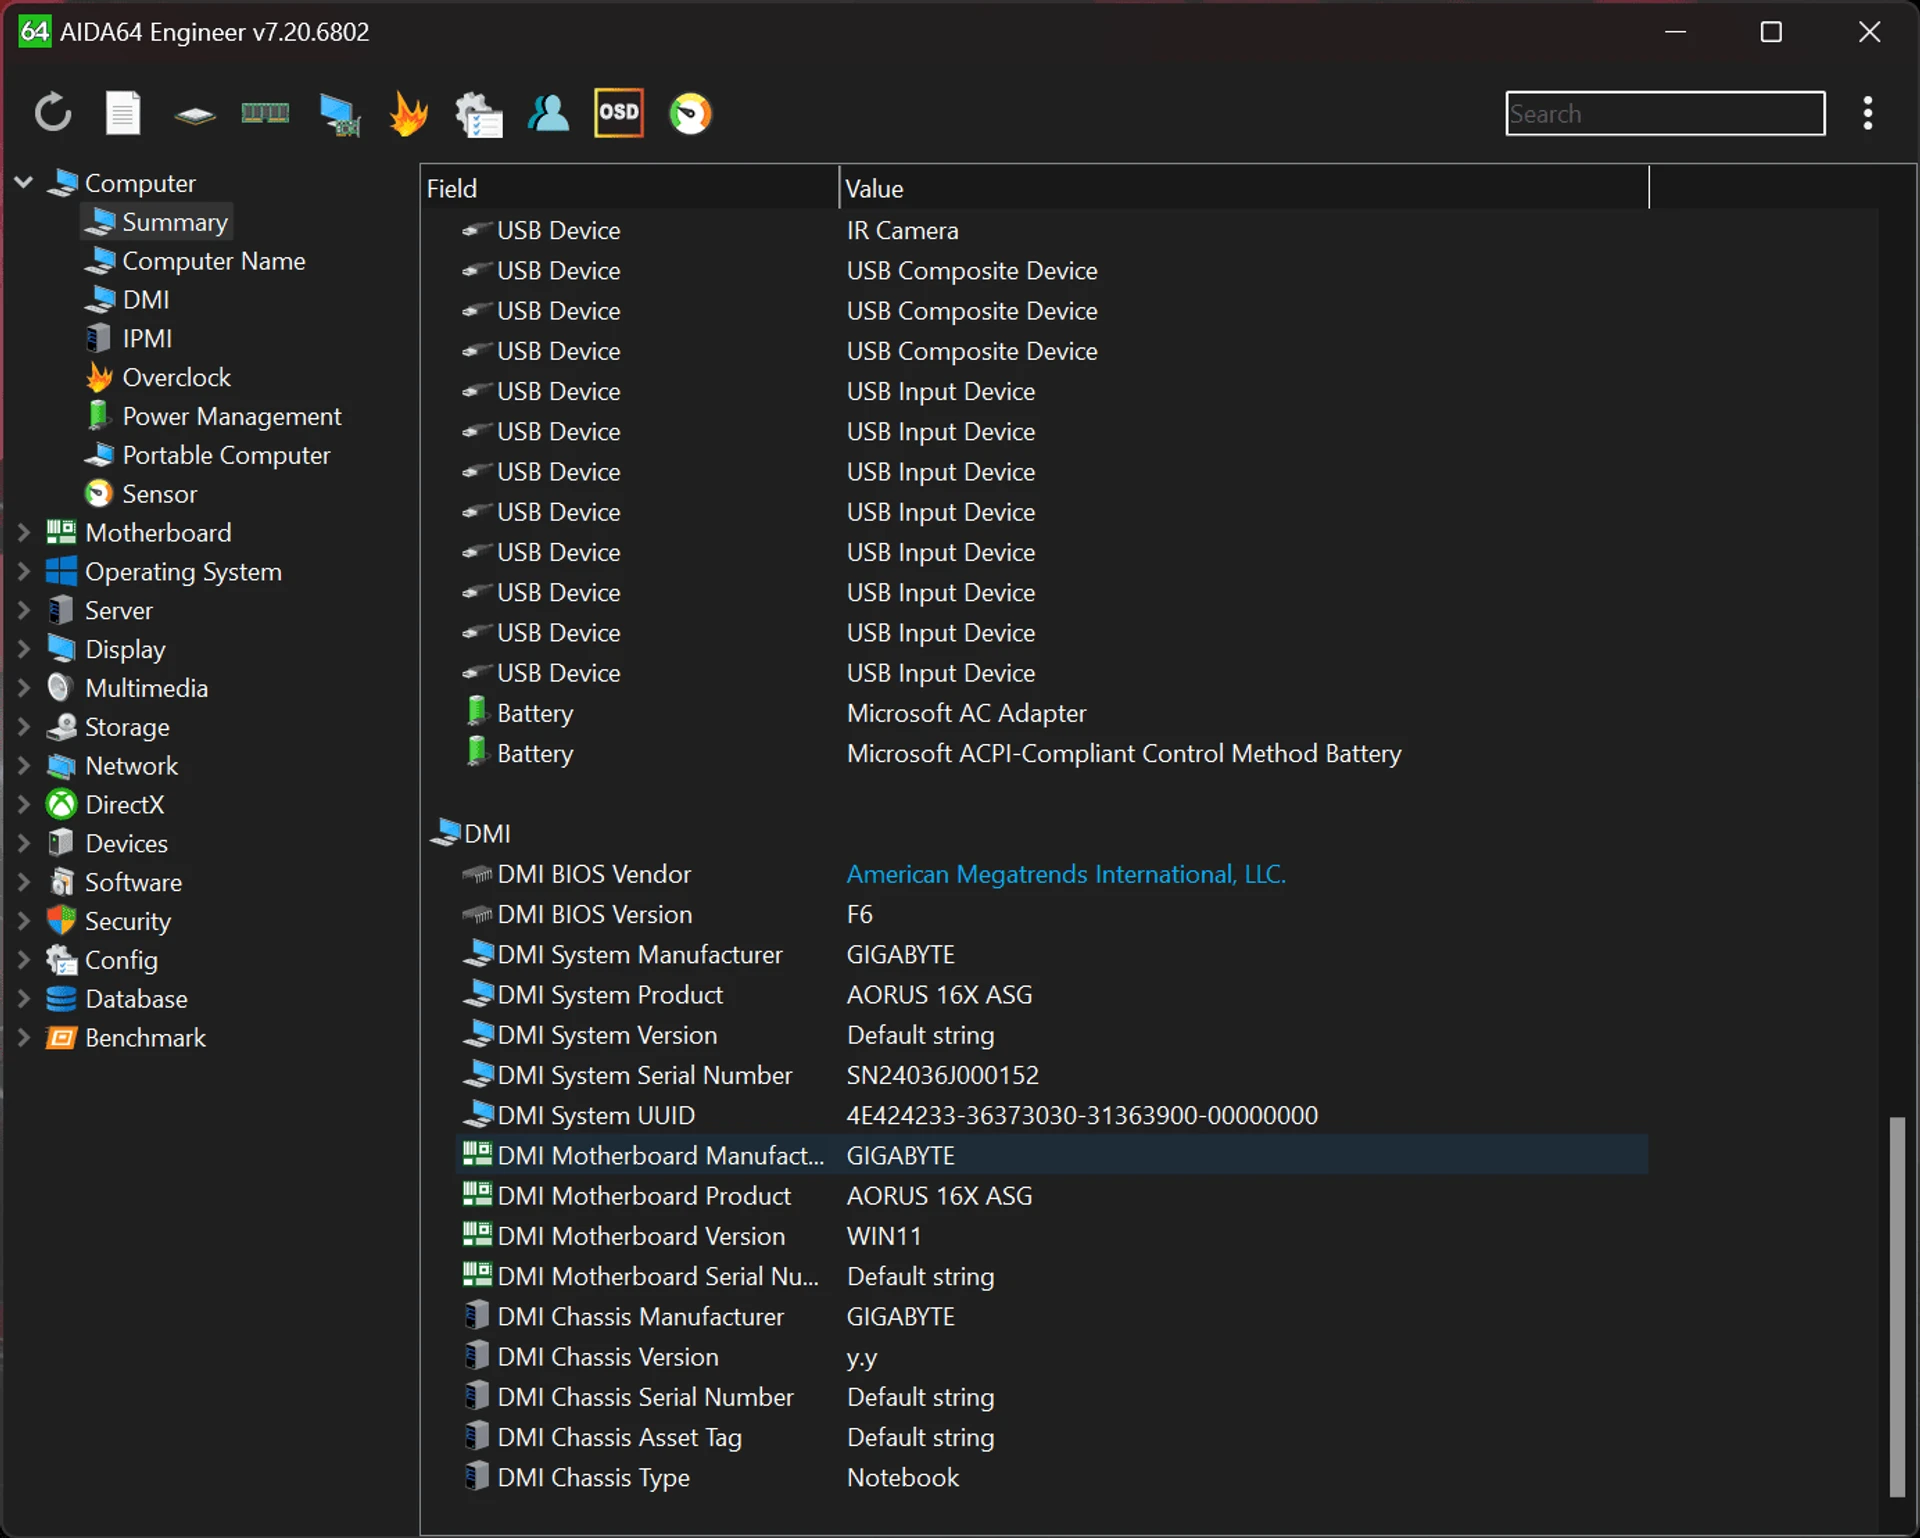
Task: Select the DMI Chassis Type row
Action: pyautogui.click(x=1052, y=1477)
